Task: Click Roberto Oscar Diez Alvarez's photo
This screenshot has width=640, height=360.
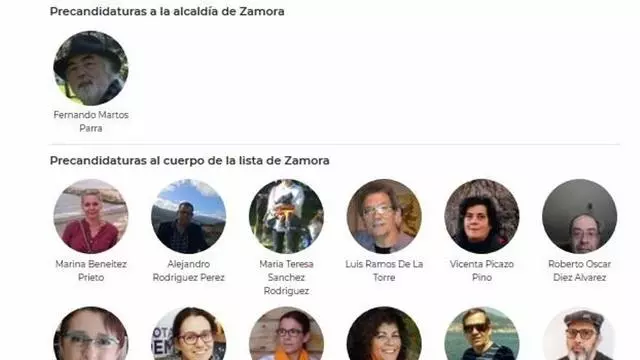Action: (580, 216)
